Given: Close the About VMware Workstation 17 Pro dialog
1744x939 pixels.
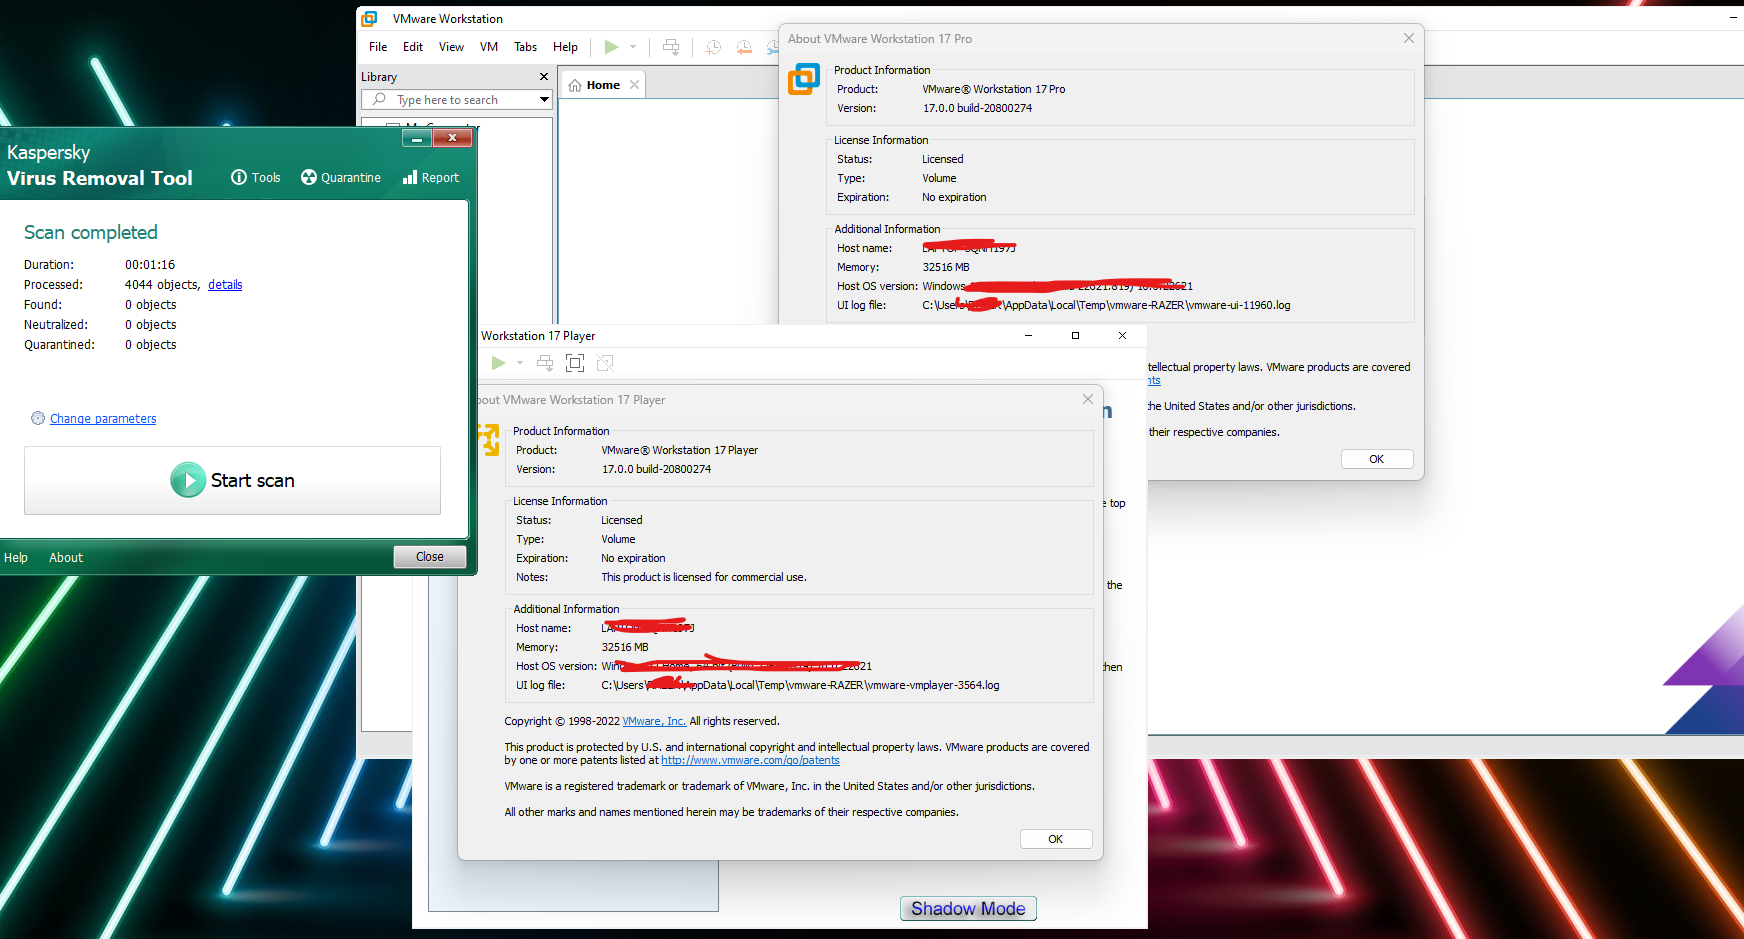Looking at the screenshot, I should 1408,38.
